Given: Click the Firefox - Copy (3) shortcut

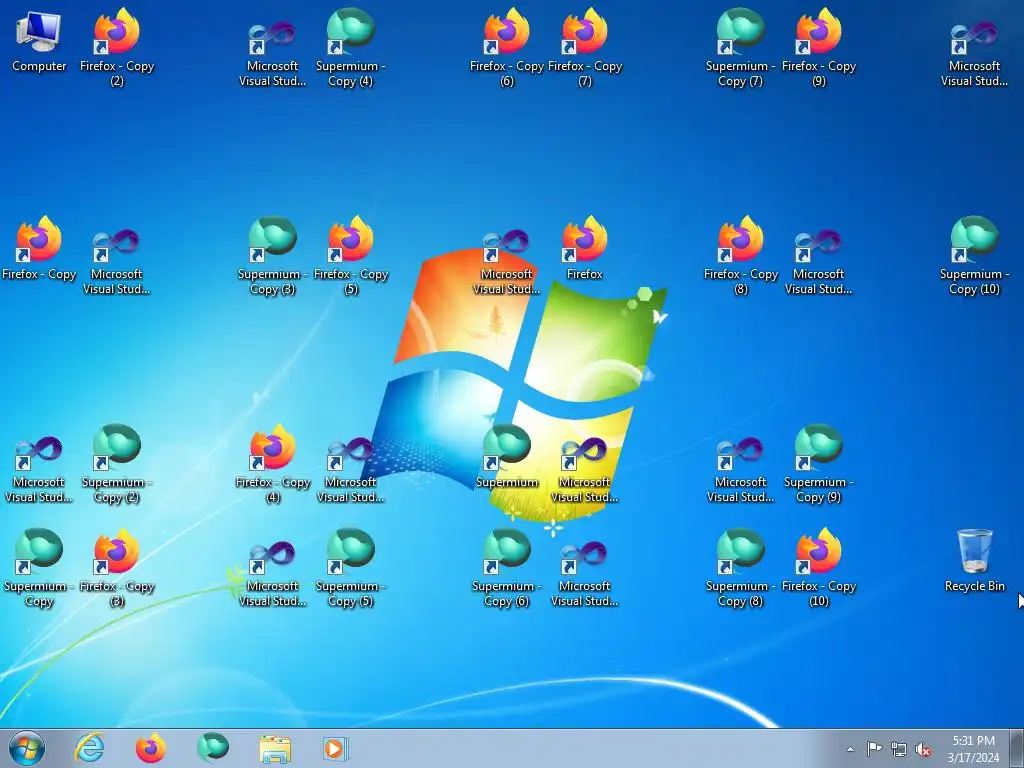Looking at the screenshot, I should pos(117,568).
